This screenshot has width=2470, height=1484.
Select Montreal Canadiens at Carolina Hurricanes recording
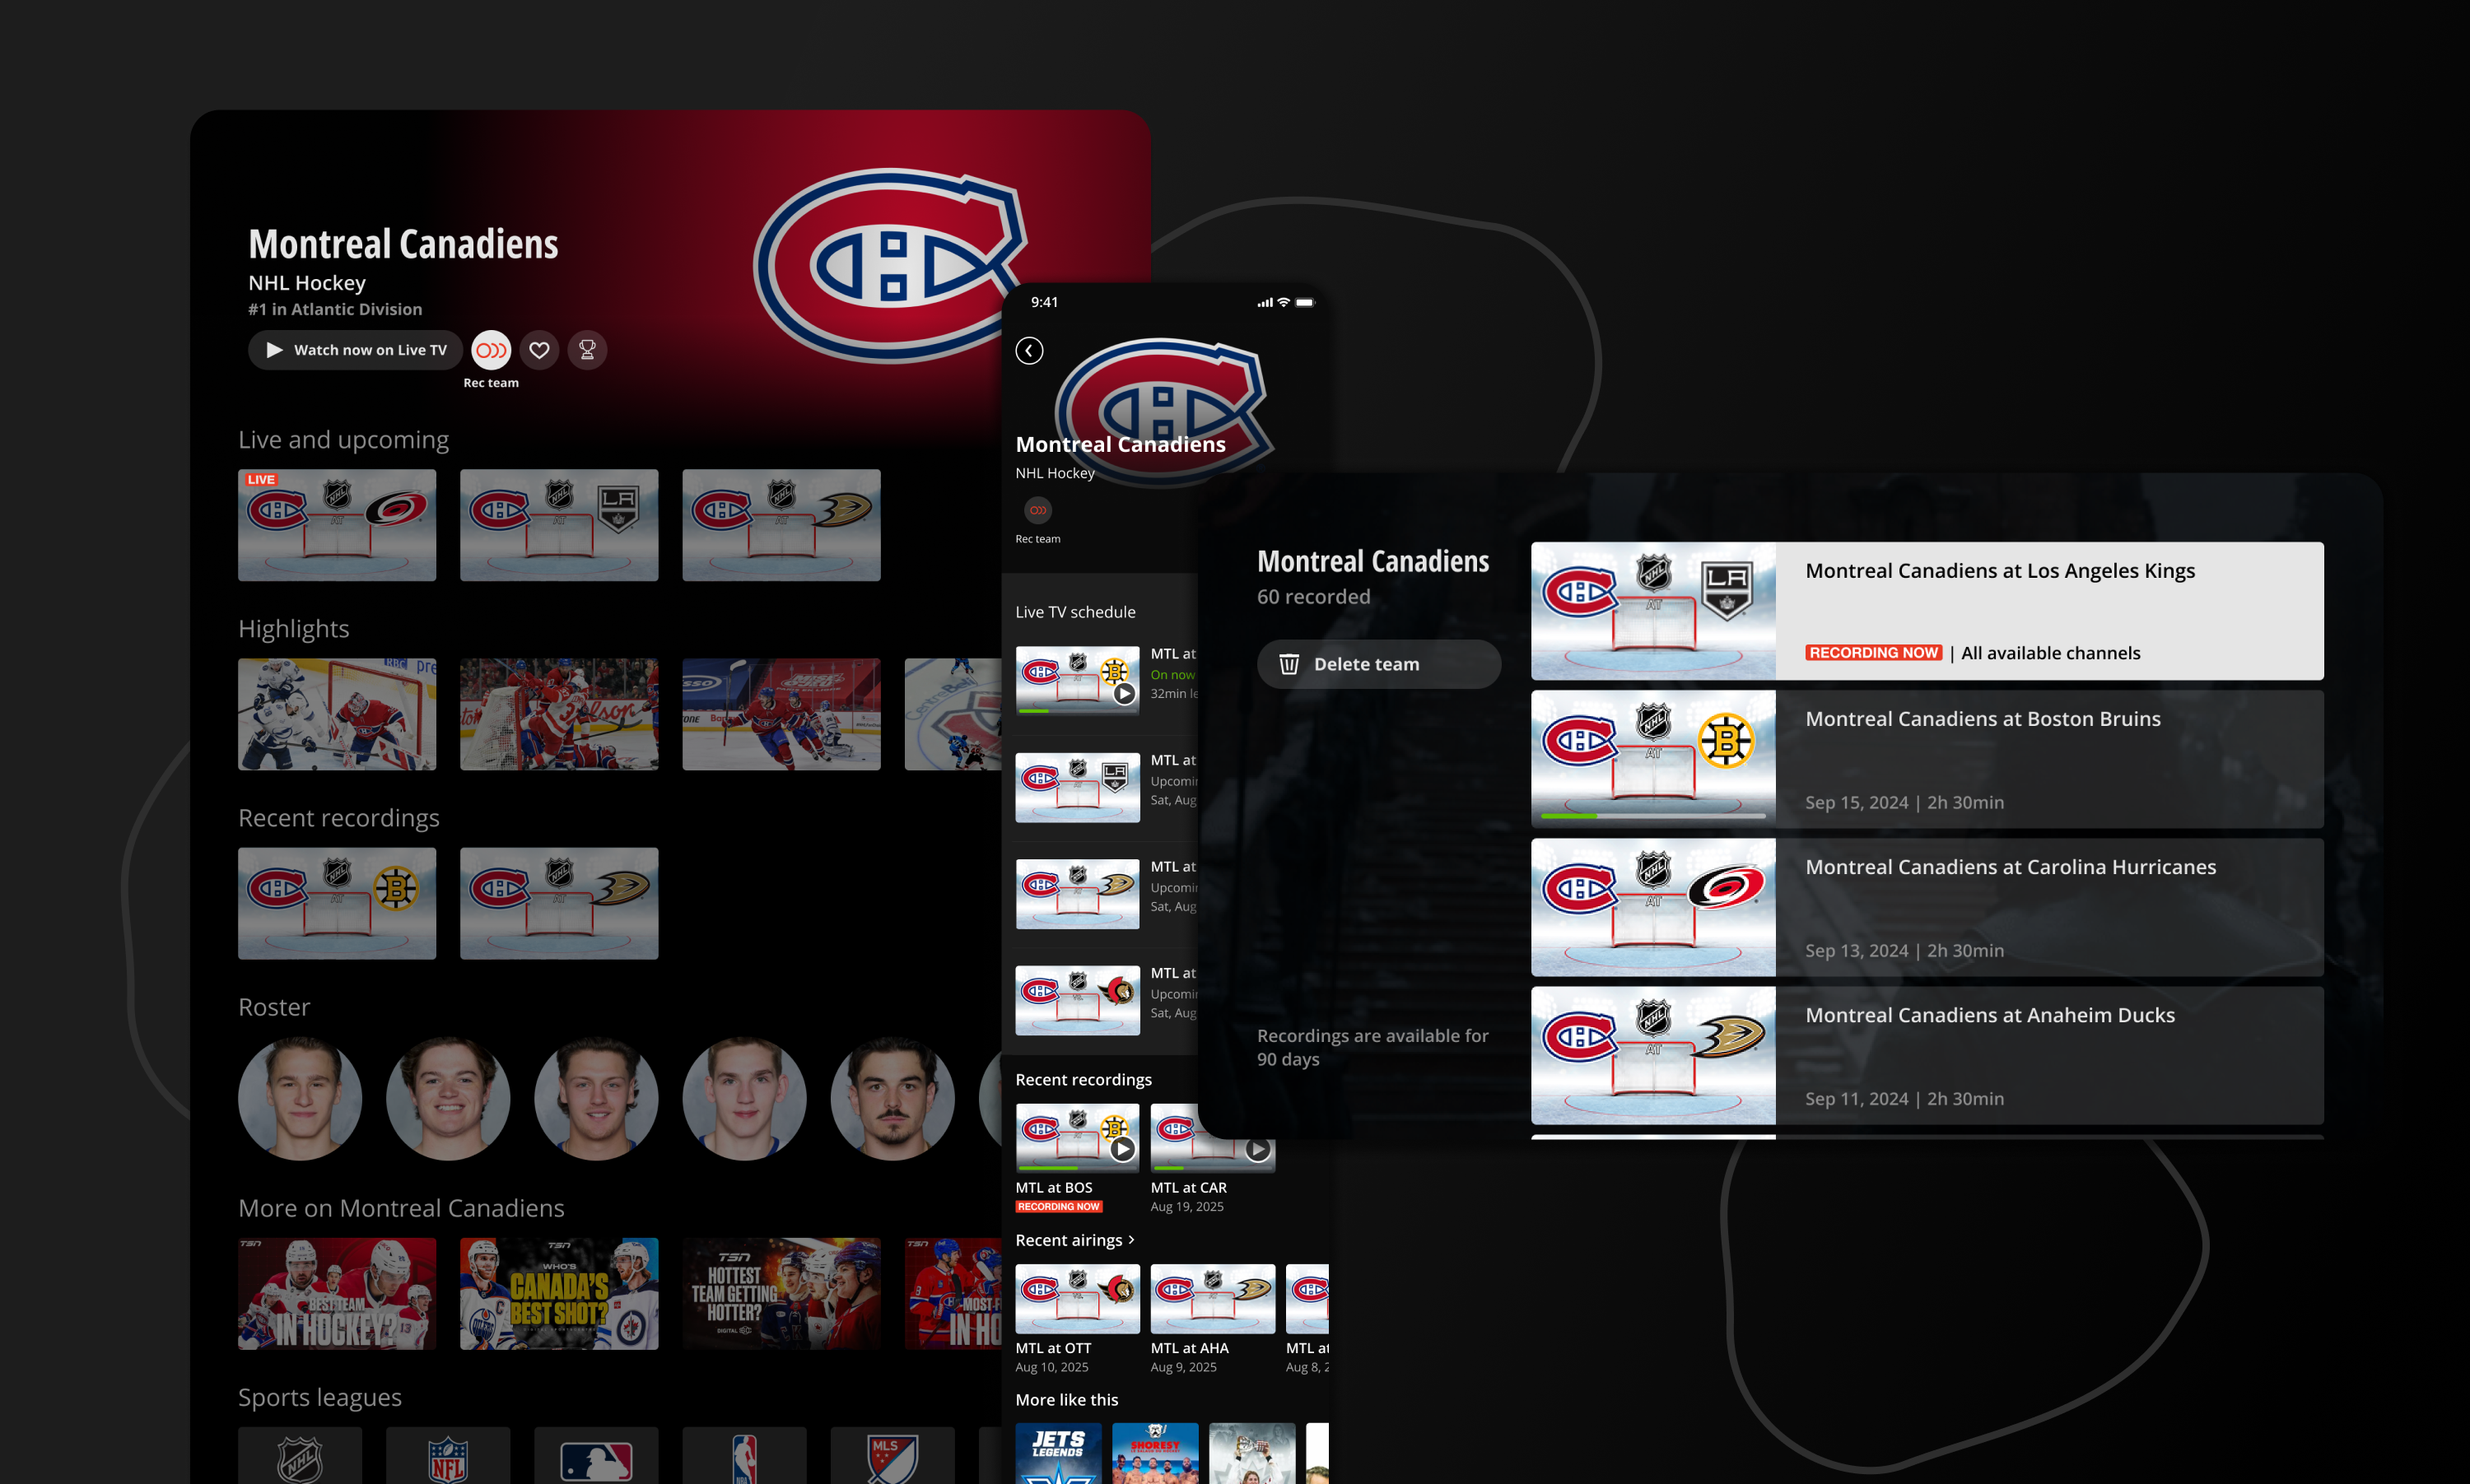pos(1926,907)
